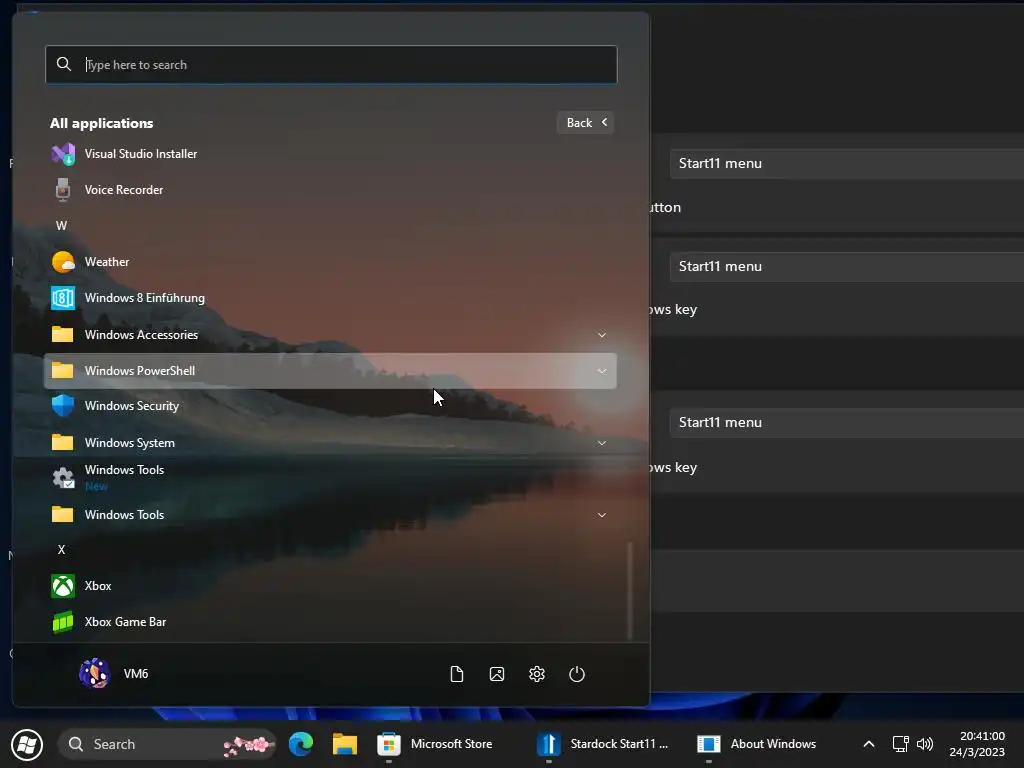
Task: Expand Windows Accessories chevron
Action: (601, 335)
